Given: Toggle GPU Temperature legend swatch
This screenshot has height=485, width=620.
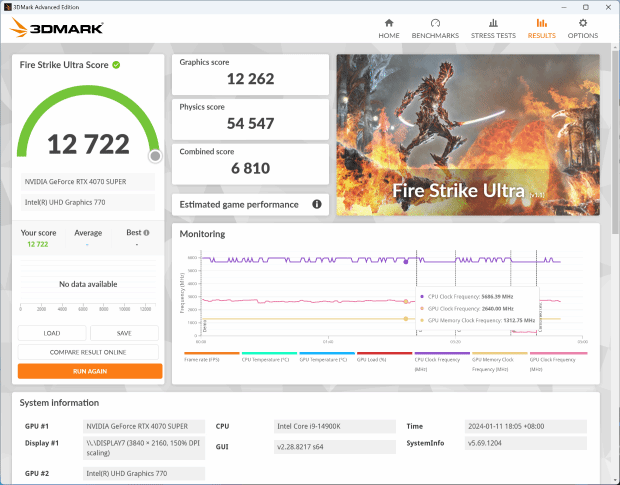Looking at the screenshot, I should (x=327, y=353).
